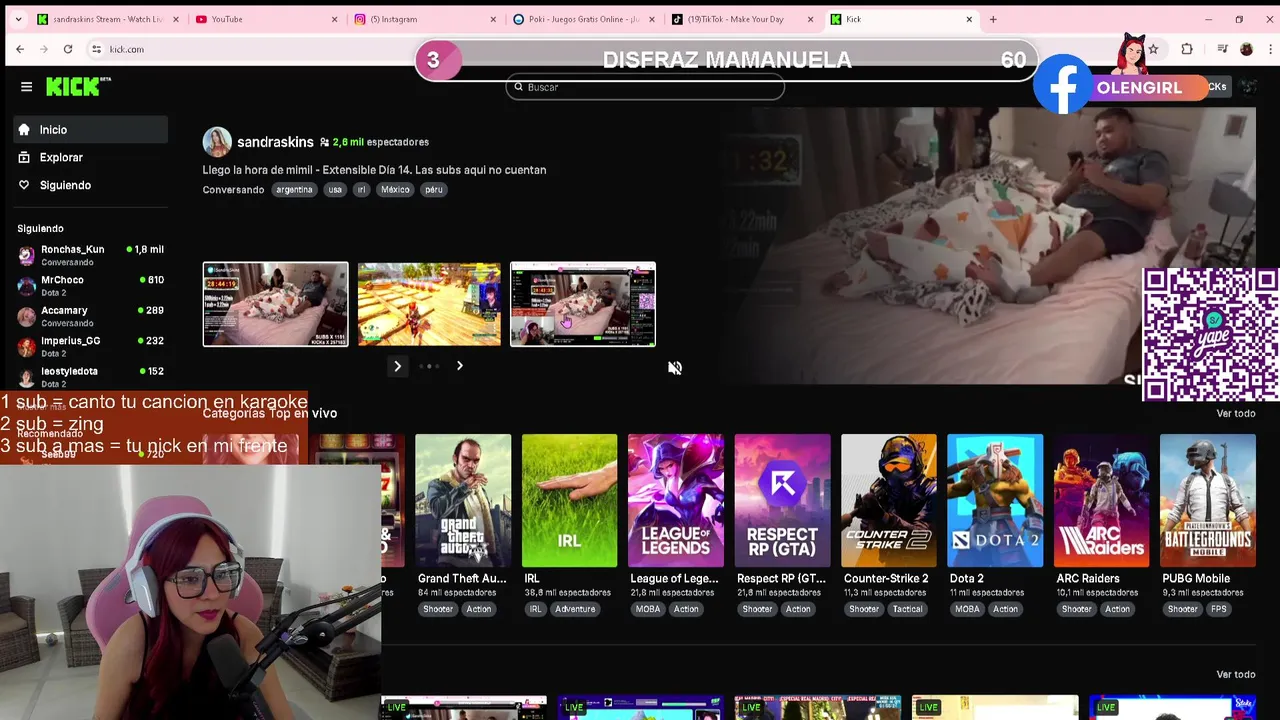This screenshot has height=720, width=1280.
Task: Click the sandraskins channel avatar
Action: (x=217, y=142)
